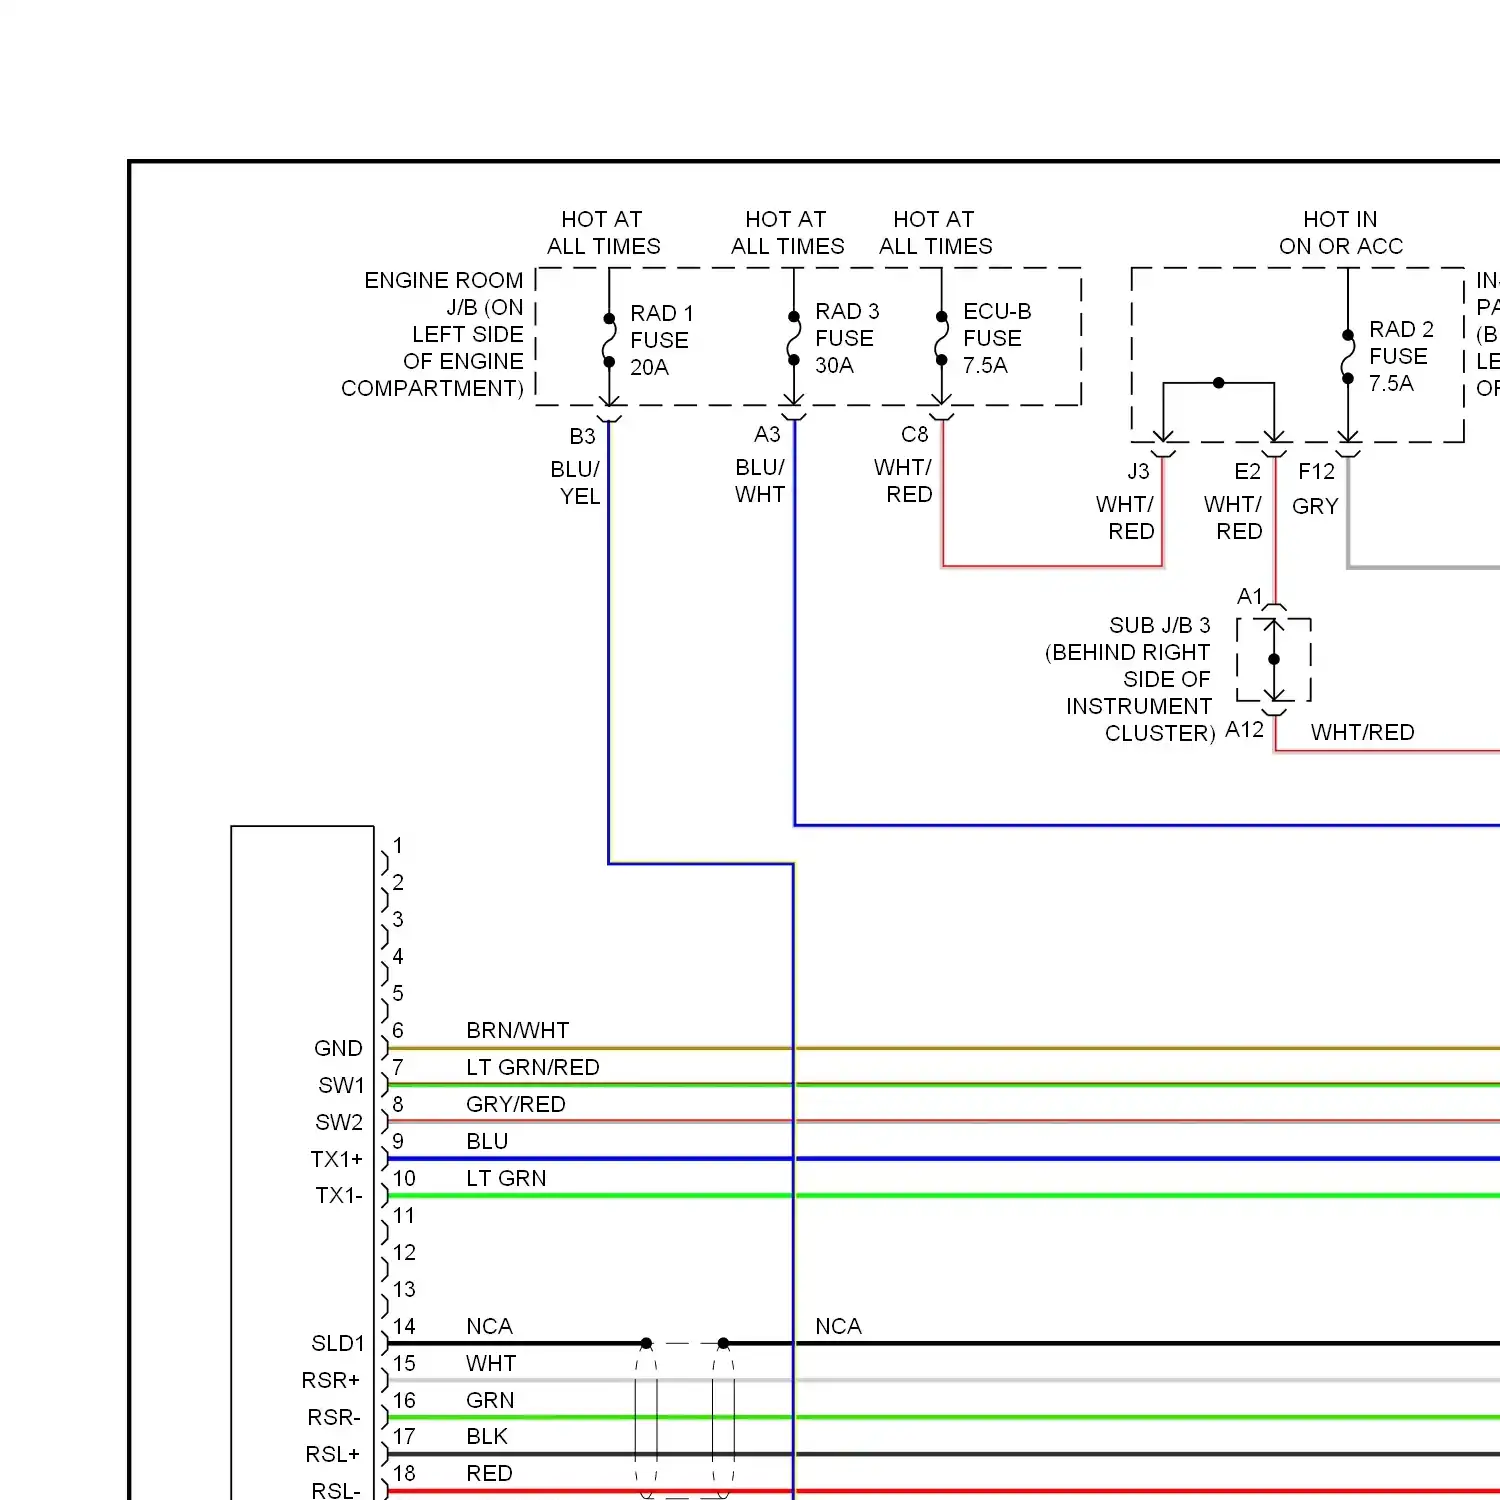Click the A1 terminal label
1500x1500 pixels.
[x=1249, y=597]
